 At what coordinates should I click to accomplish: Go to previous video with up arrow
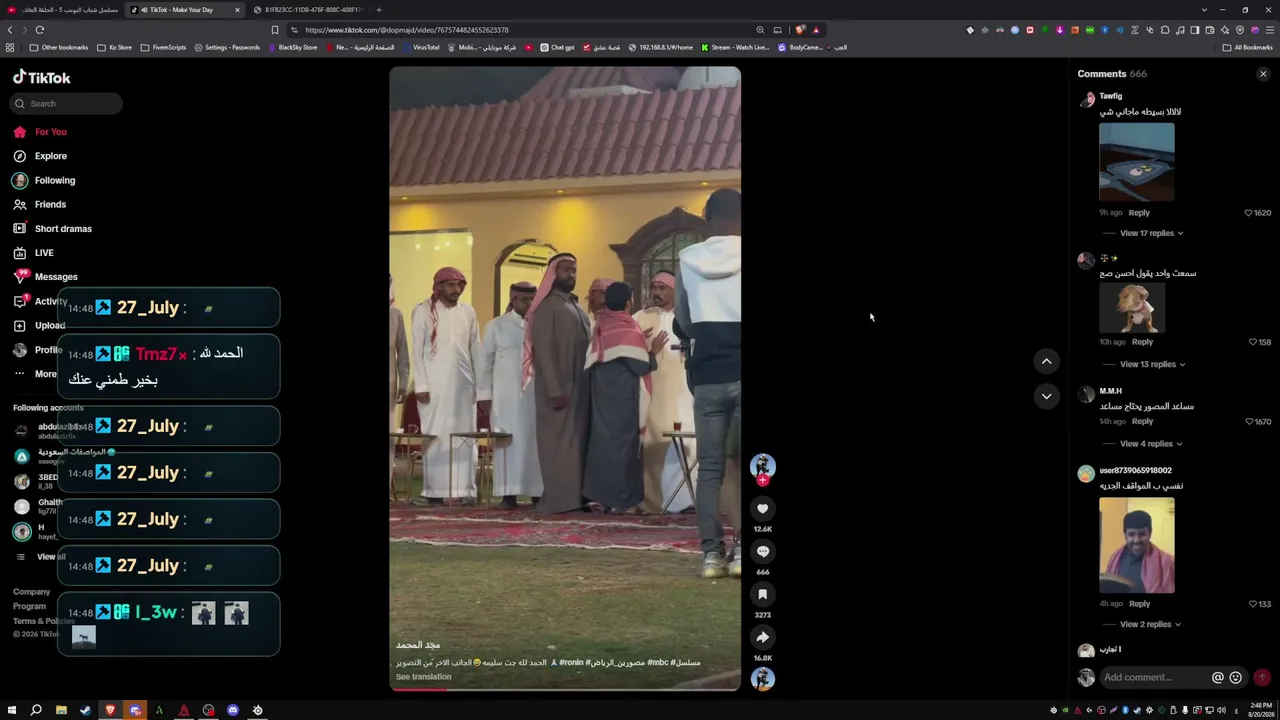point(1046,361)
